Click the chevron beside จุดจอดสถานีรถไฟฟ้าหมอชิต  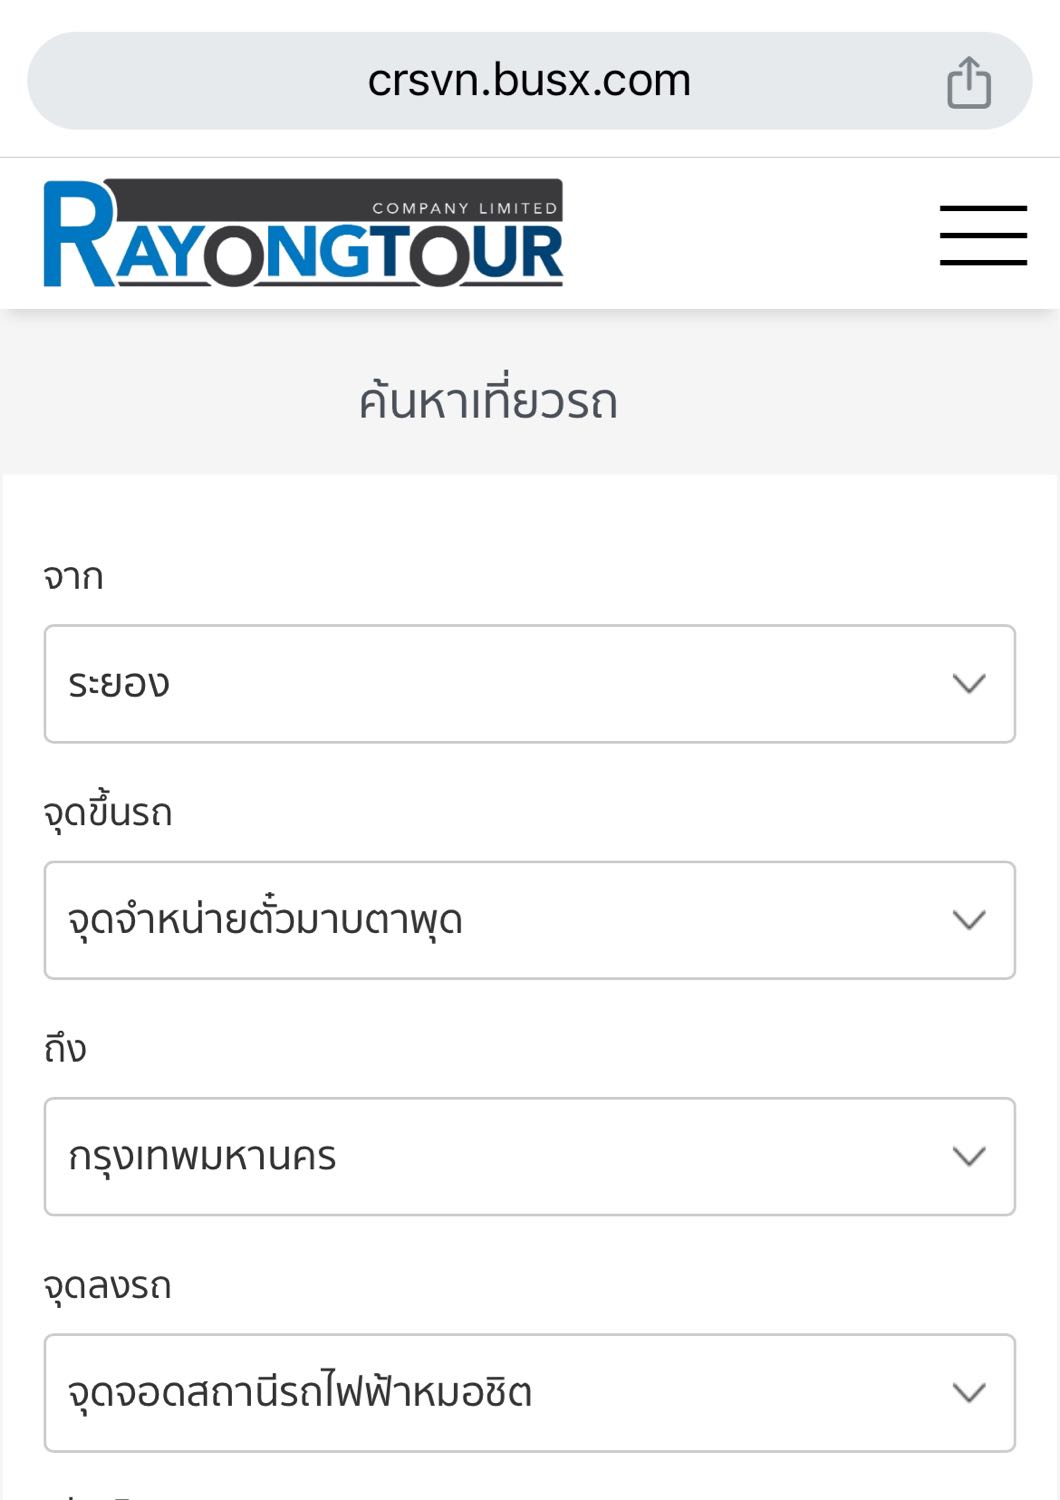coord(968,1393)
